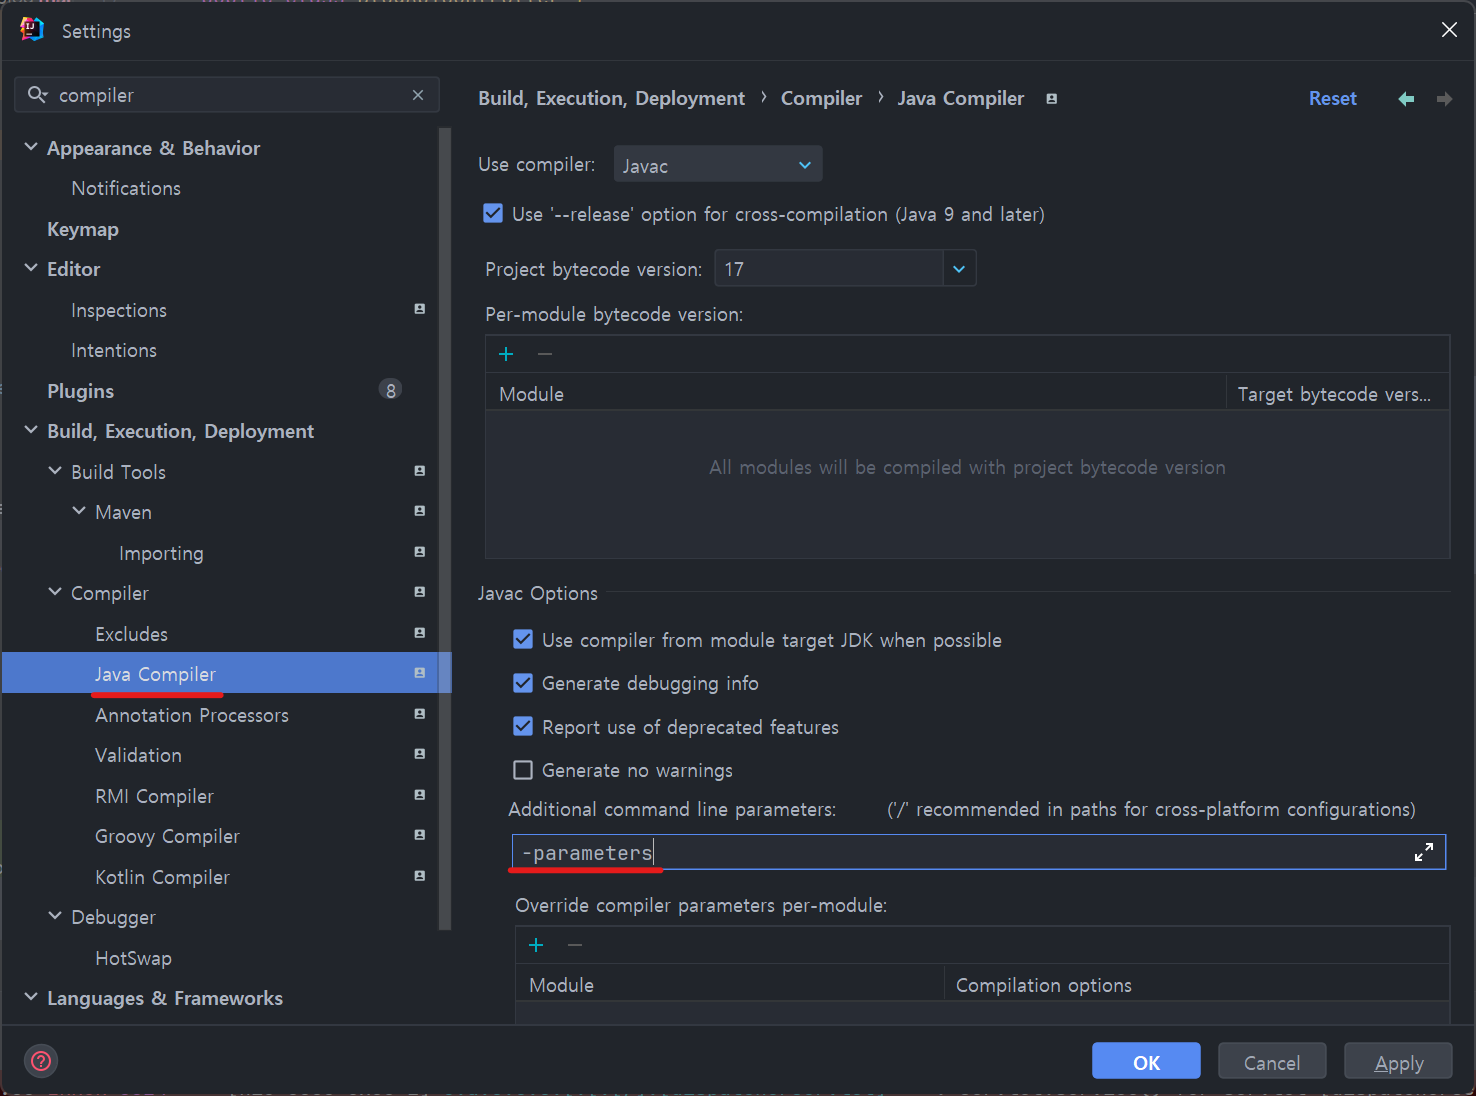Screen dimensions: 1476x1096
Task: Click the IntelliJ logo in the title bar
Action: click(x=32, y=30)
